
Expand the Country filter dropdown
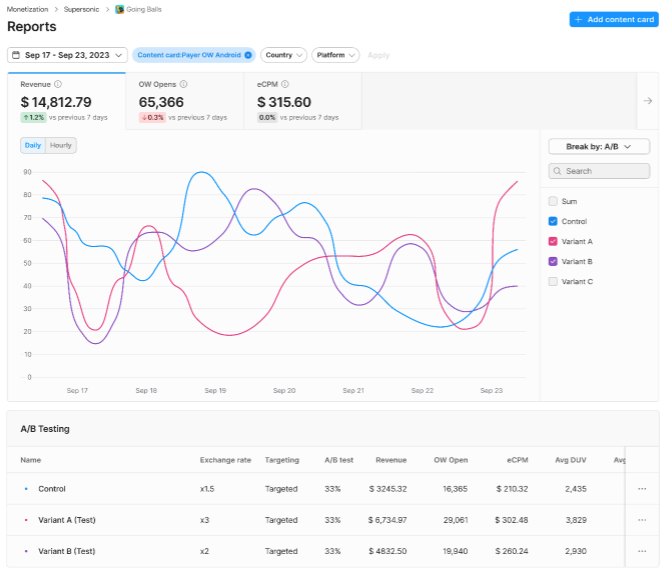[x=284, y=55]
